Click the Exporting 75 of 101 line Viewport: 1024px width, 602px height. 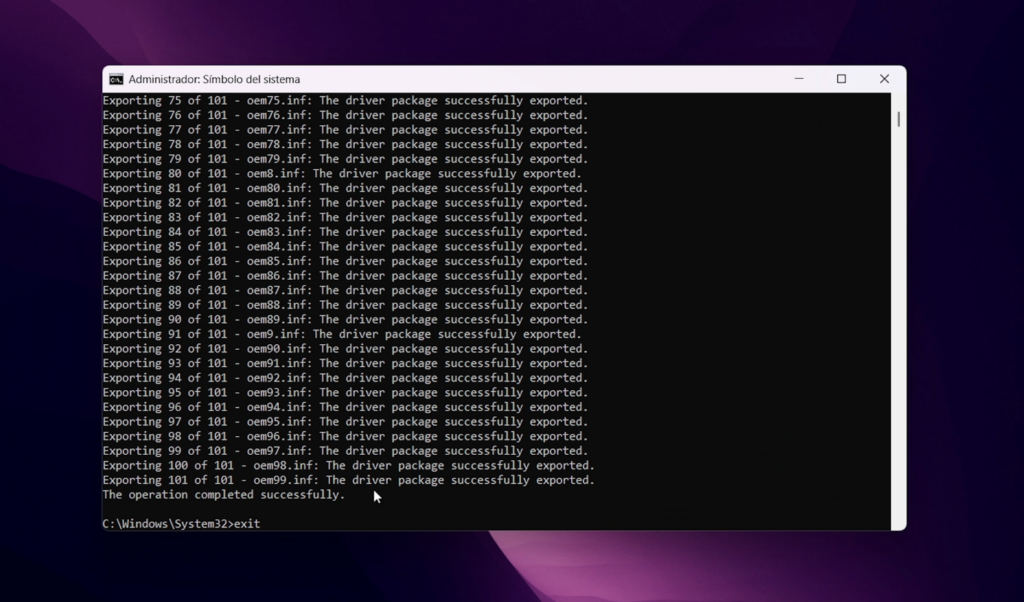coord(345,101)
